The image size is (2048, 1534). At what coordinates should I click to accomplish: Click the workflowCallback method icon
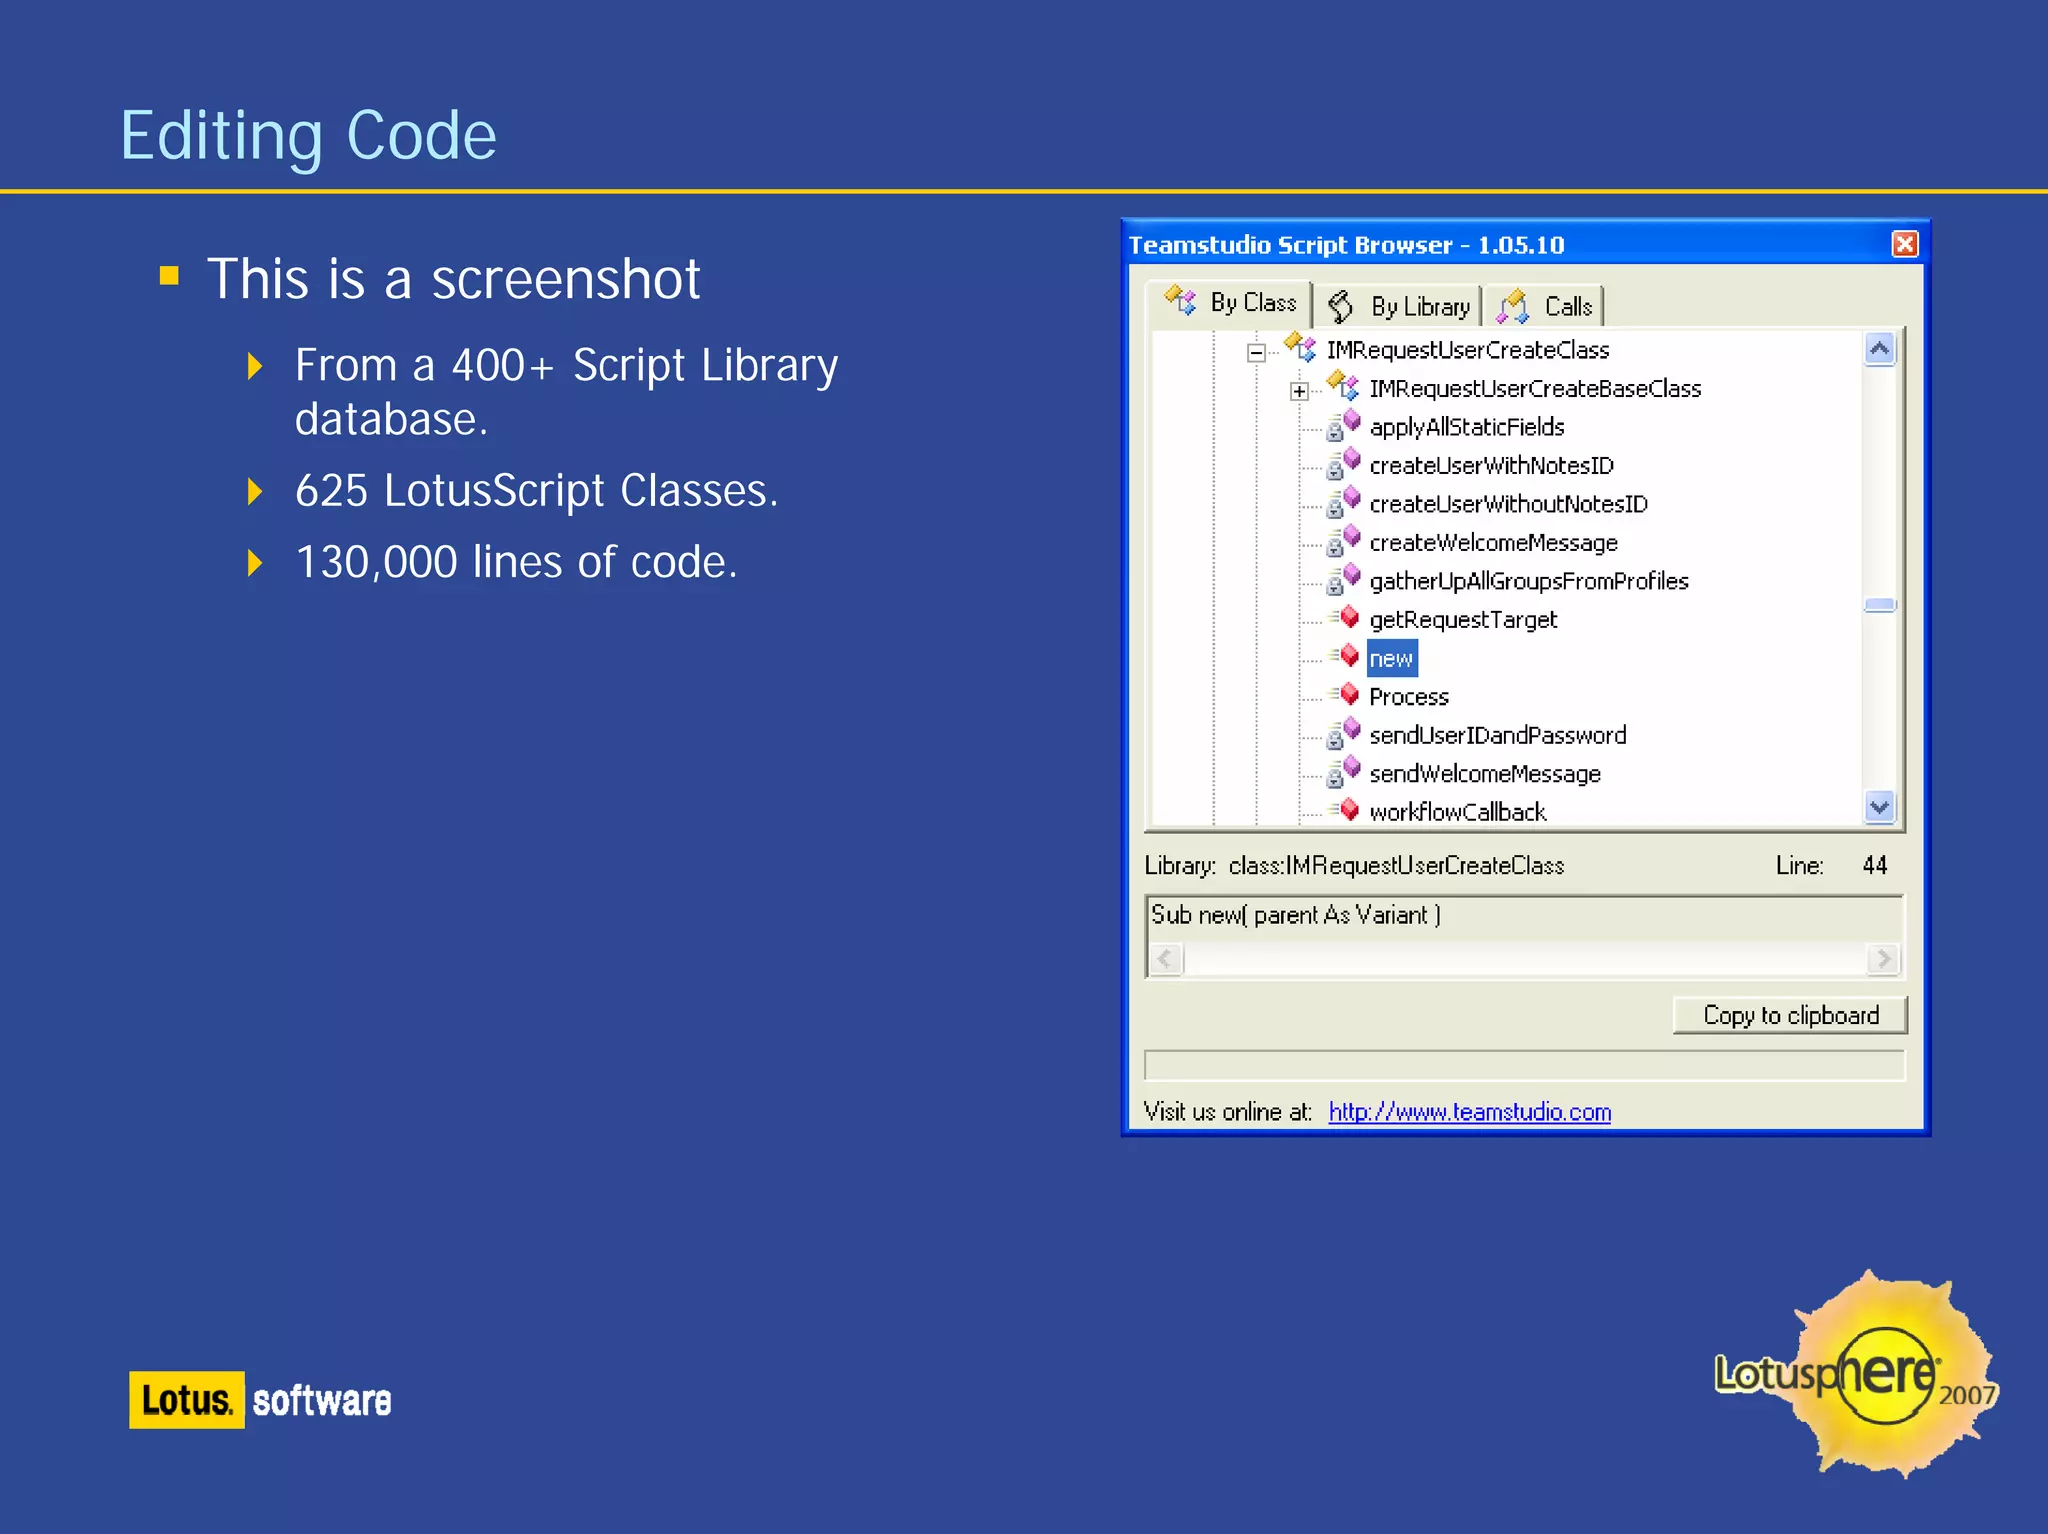coord(1344,809)
